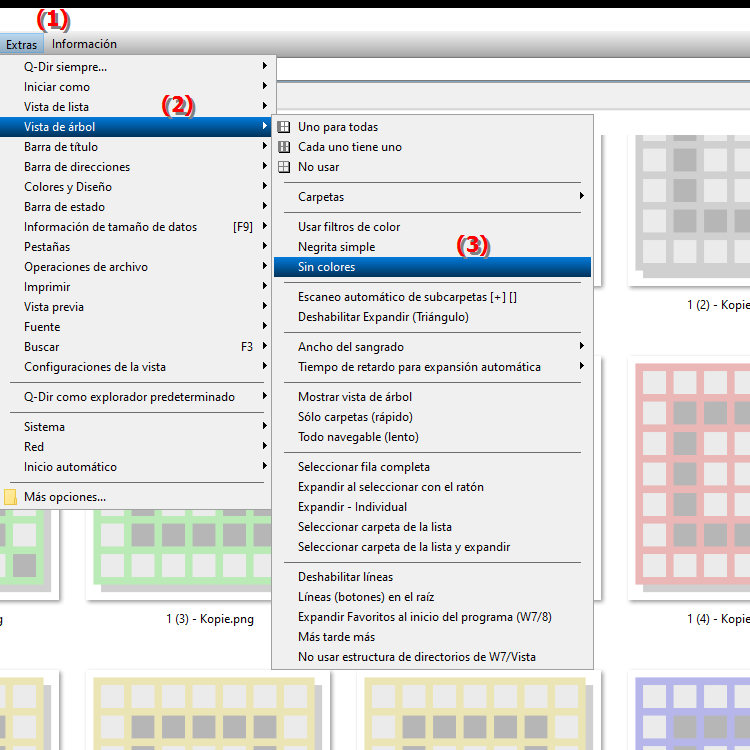Open Q-Dir como explorador predeterminado submenu
Screen dimensions: 750x750
tap(136, 397)
